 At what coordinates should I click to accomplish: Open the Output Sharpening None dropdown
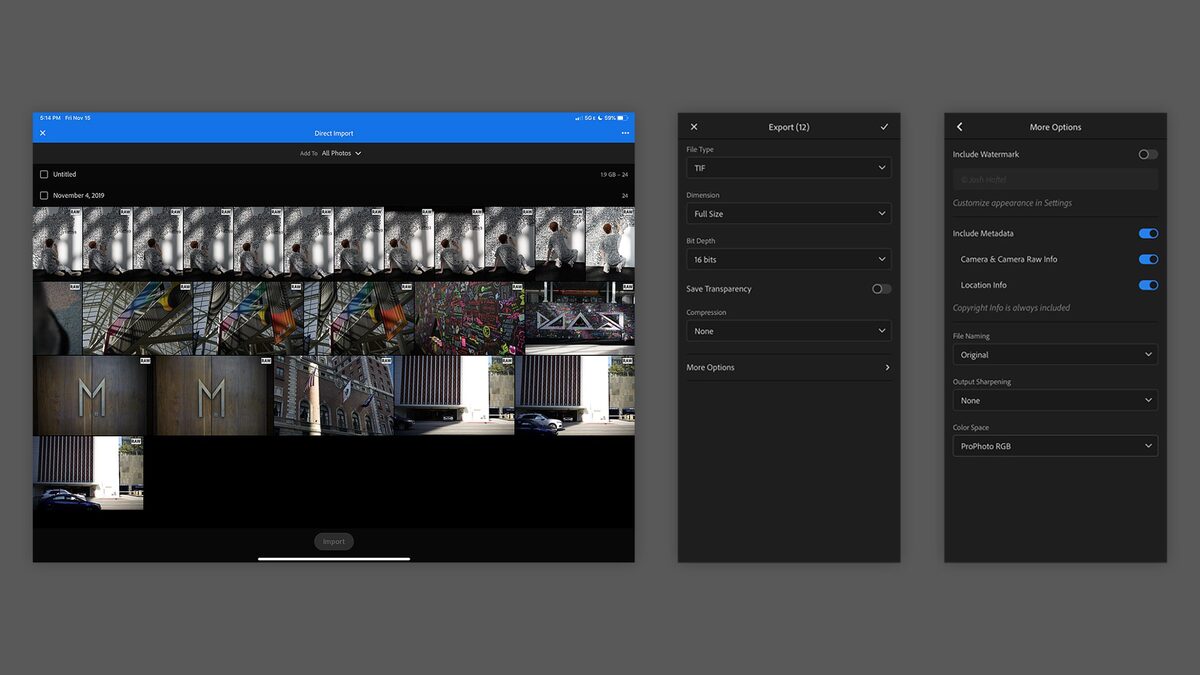[1055, 400]
